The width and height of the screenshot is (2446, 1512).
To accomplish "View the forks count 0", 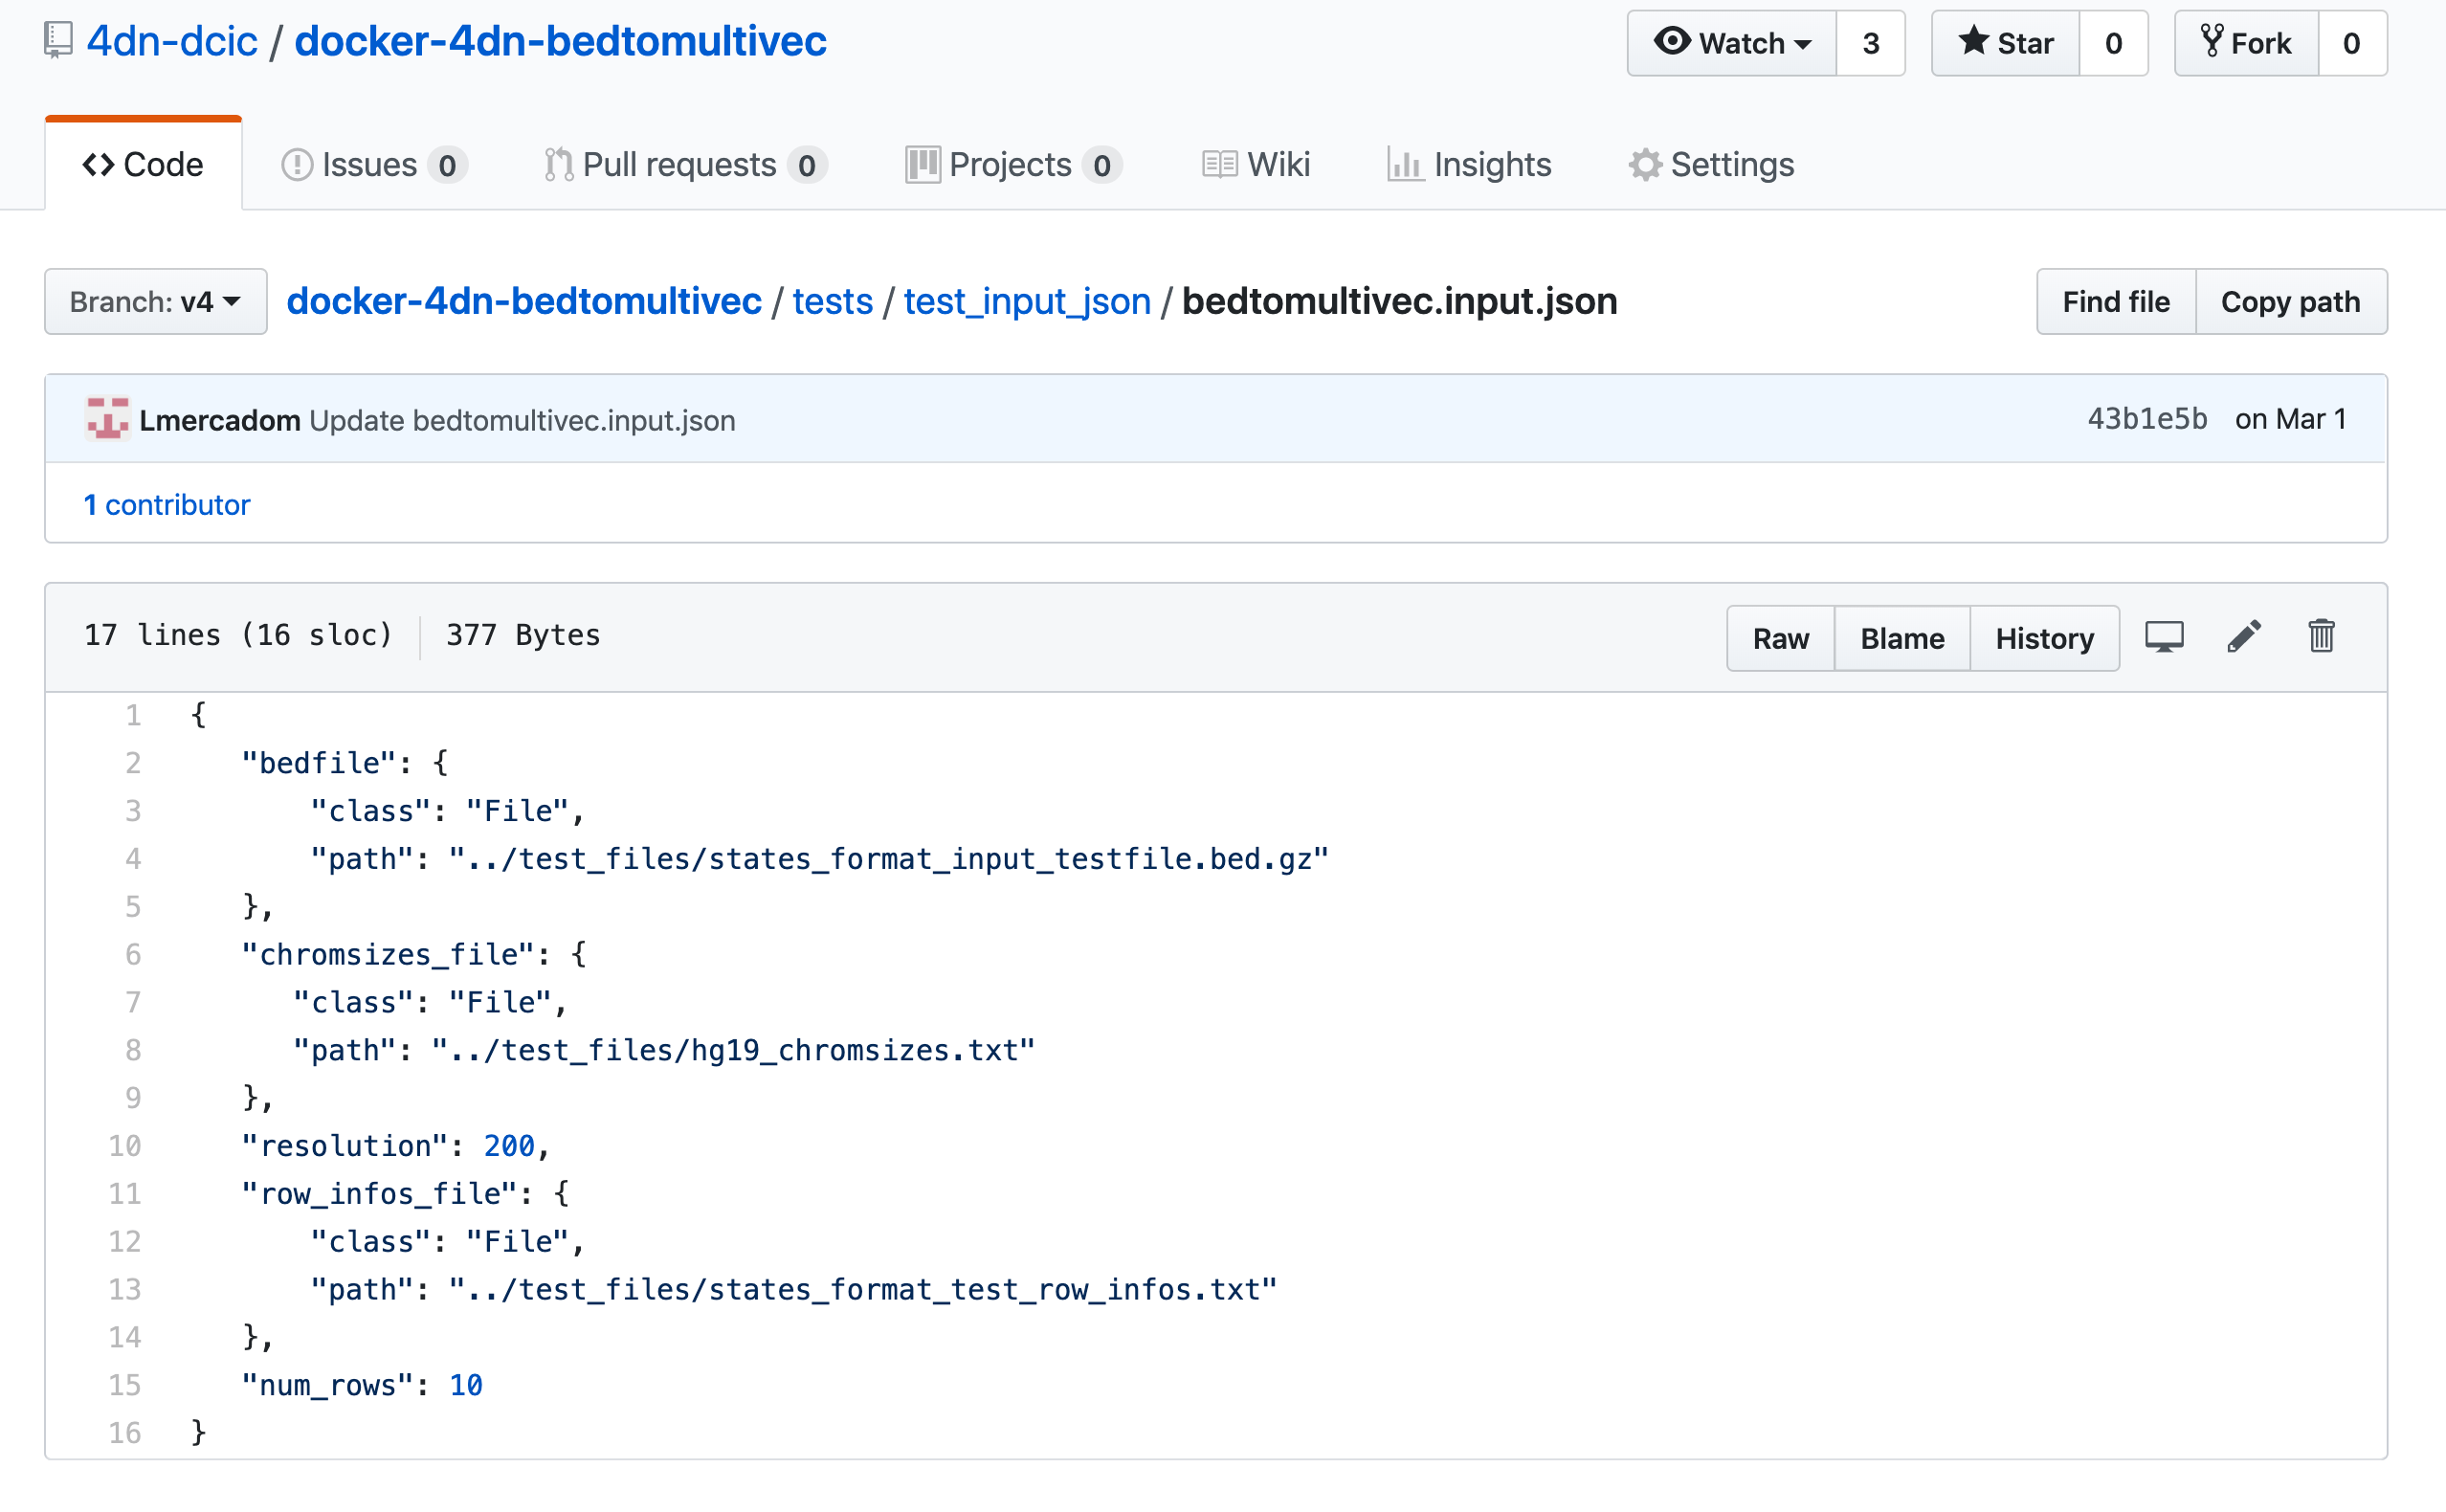I will [x=2352, y=43].
